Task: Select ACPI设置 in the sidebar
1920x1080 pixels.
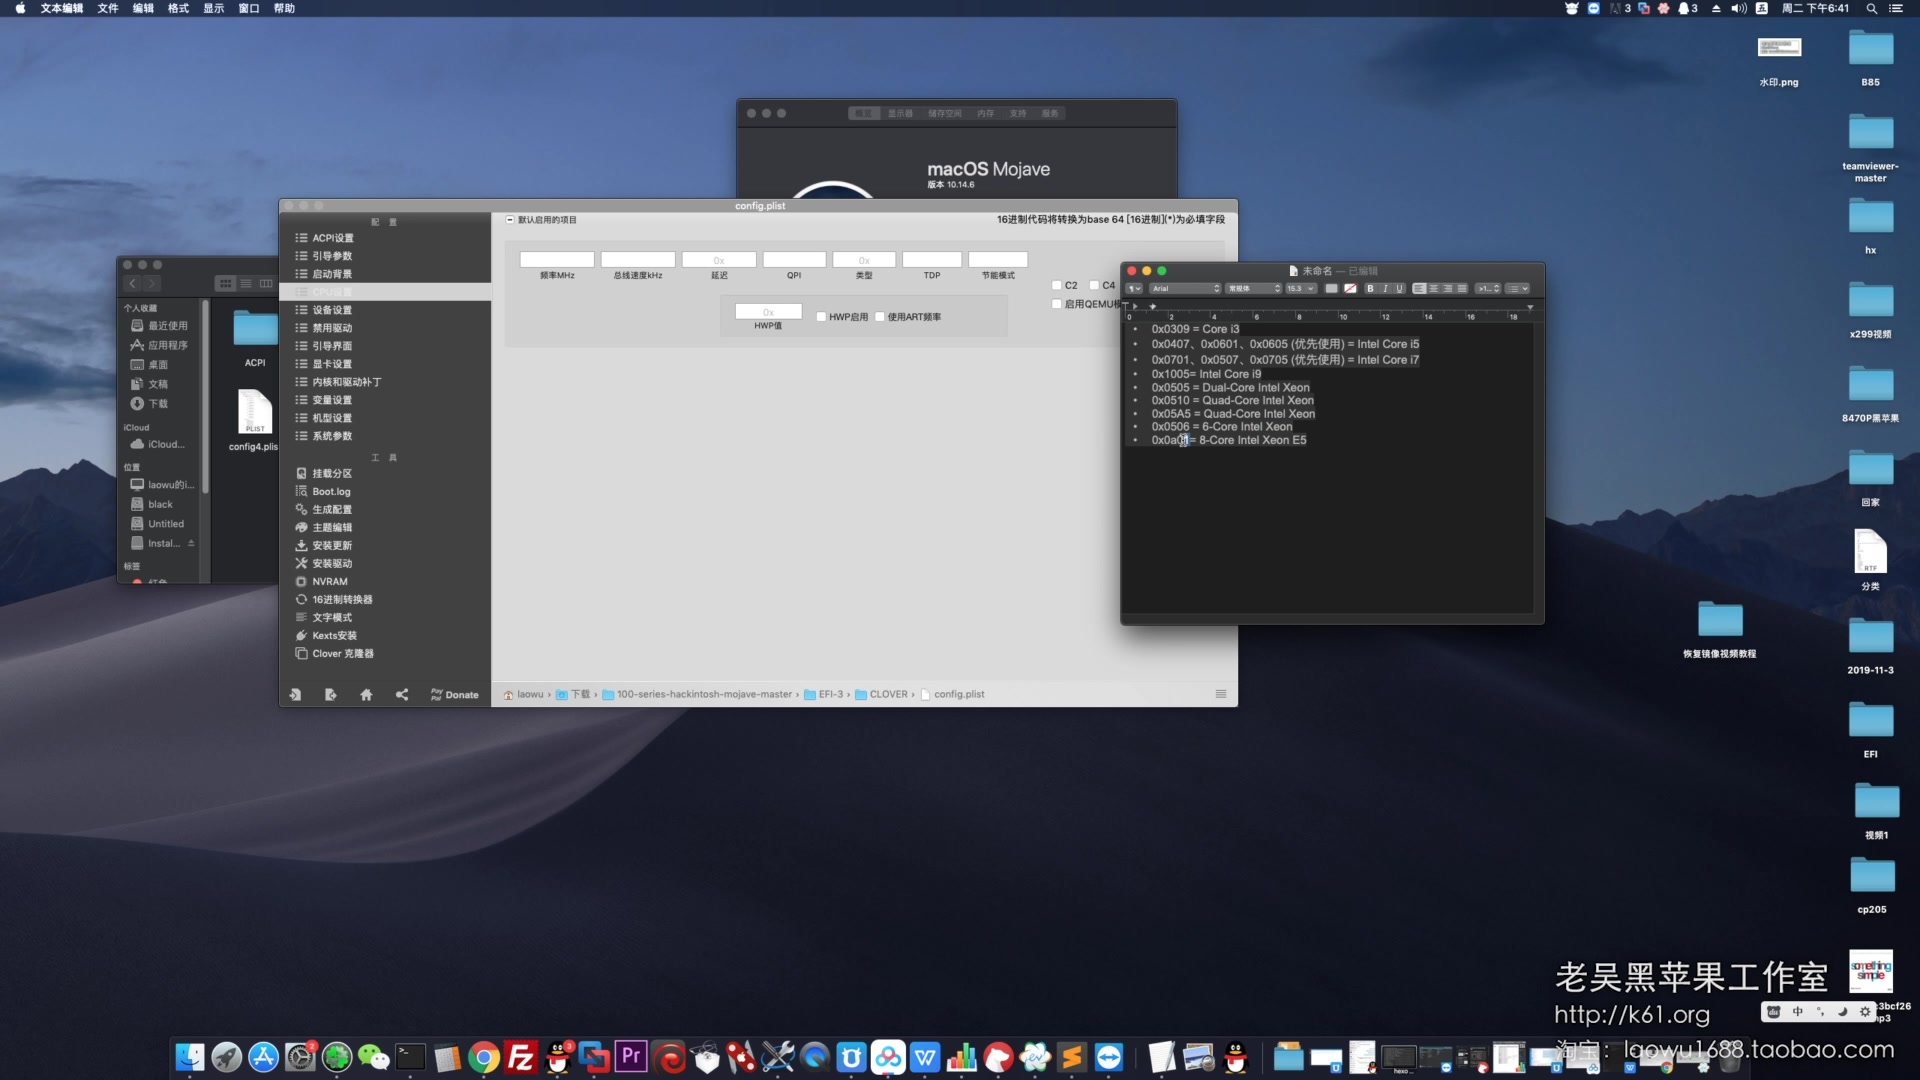Action: (332, 238)
